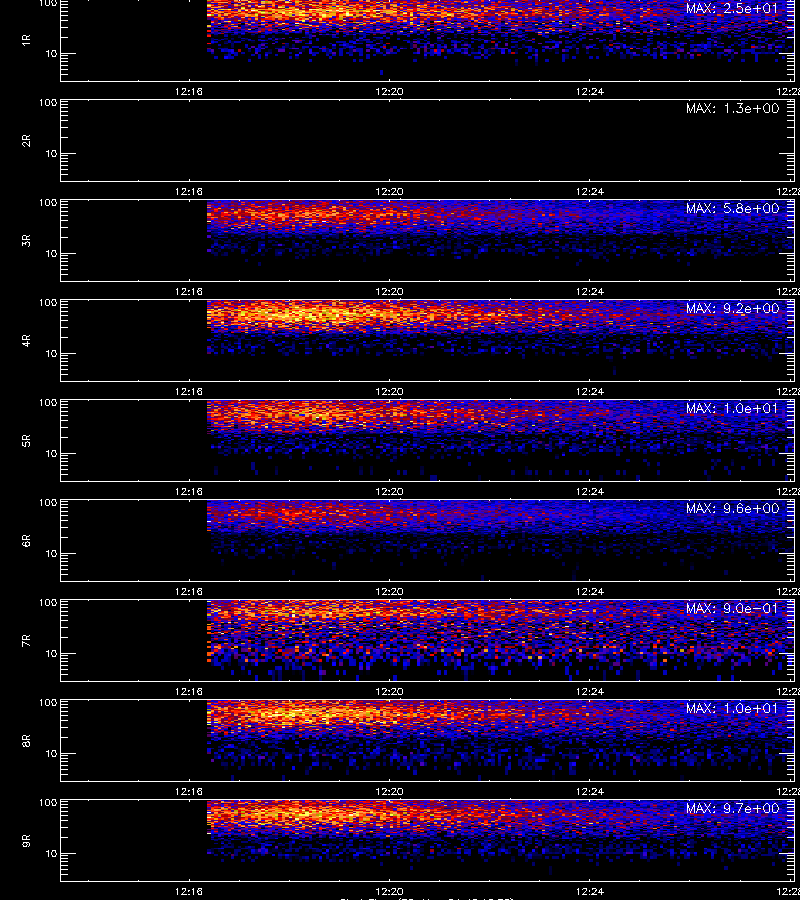Click the MAX: 1.0e+01 label in panel 8R
Image resolution: width=800 pixels, height=900 pixels.
coord(732,708)
